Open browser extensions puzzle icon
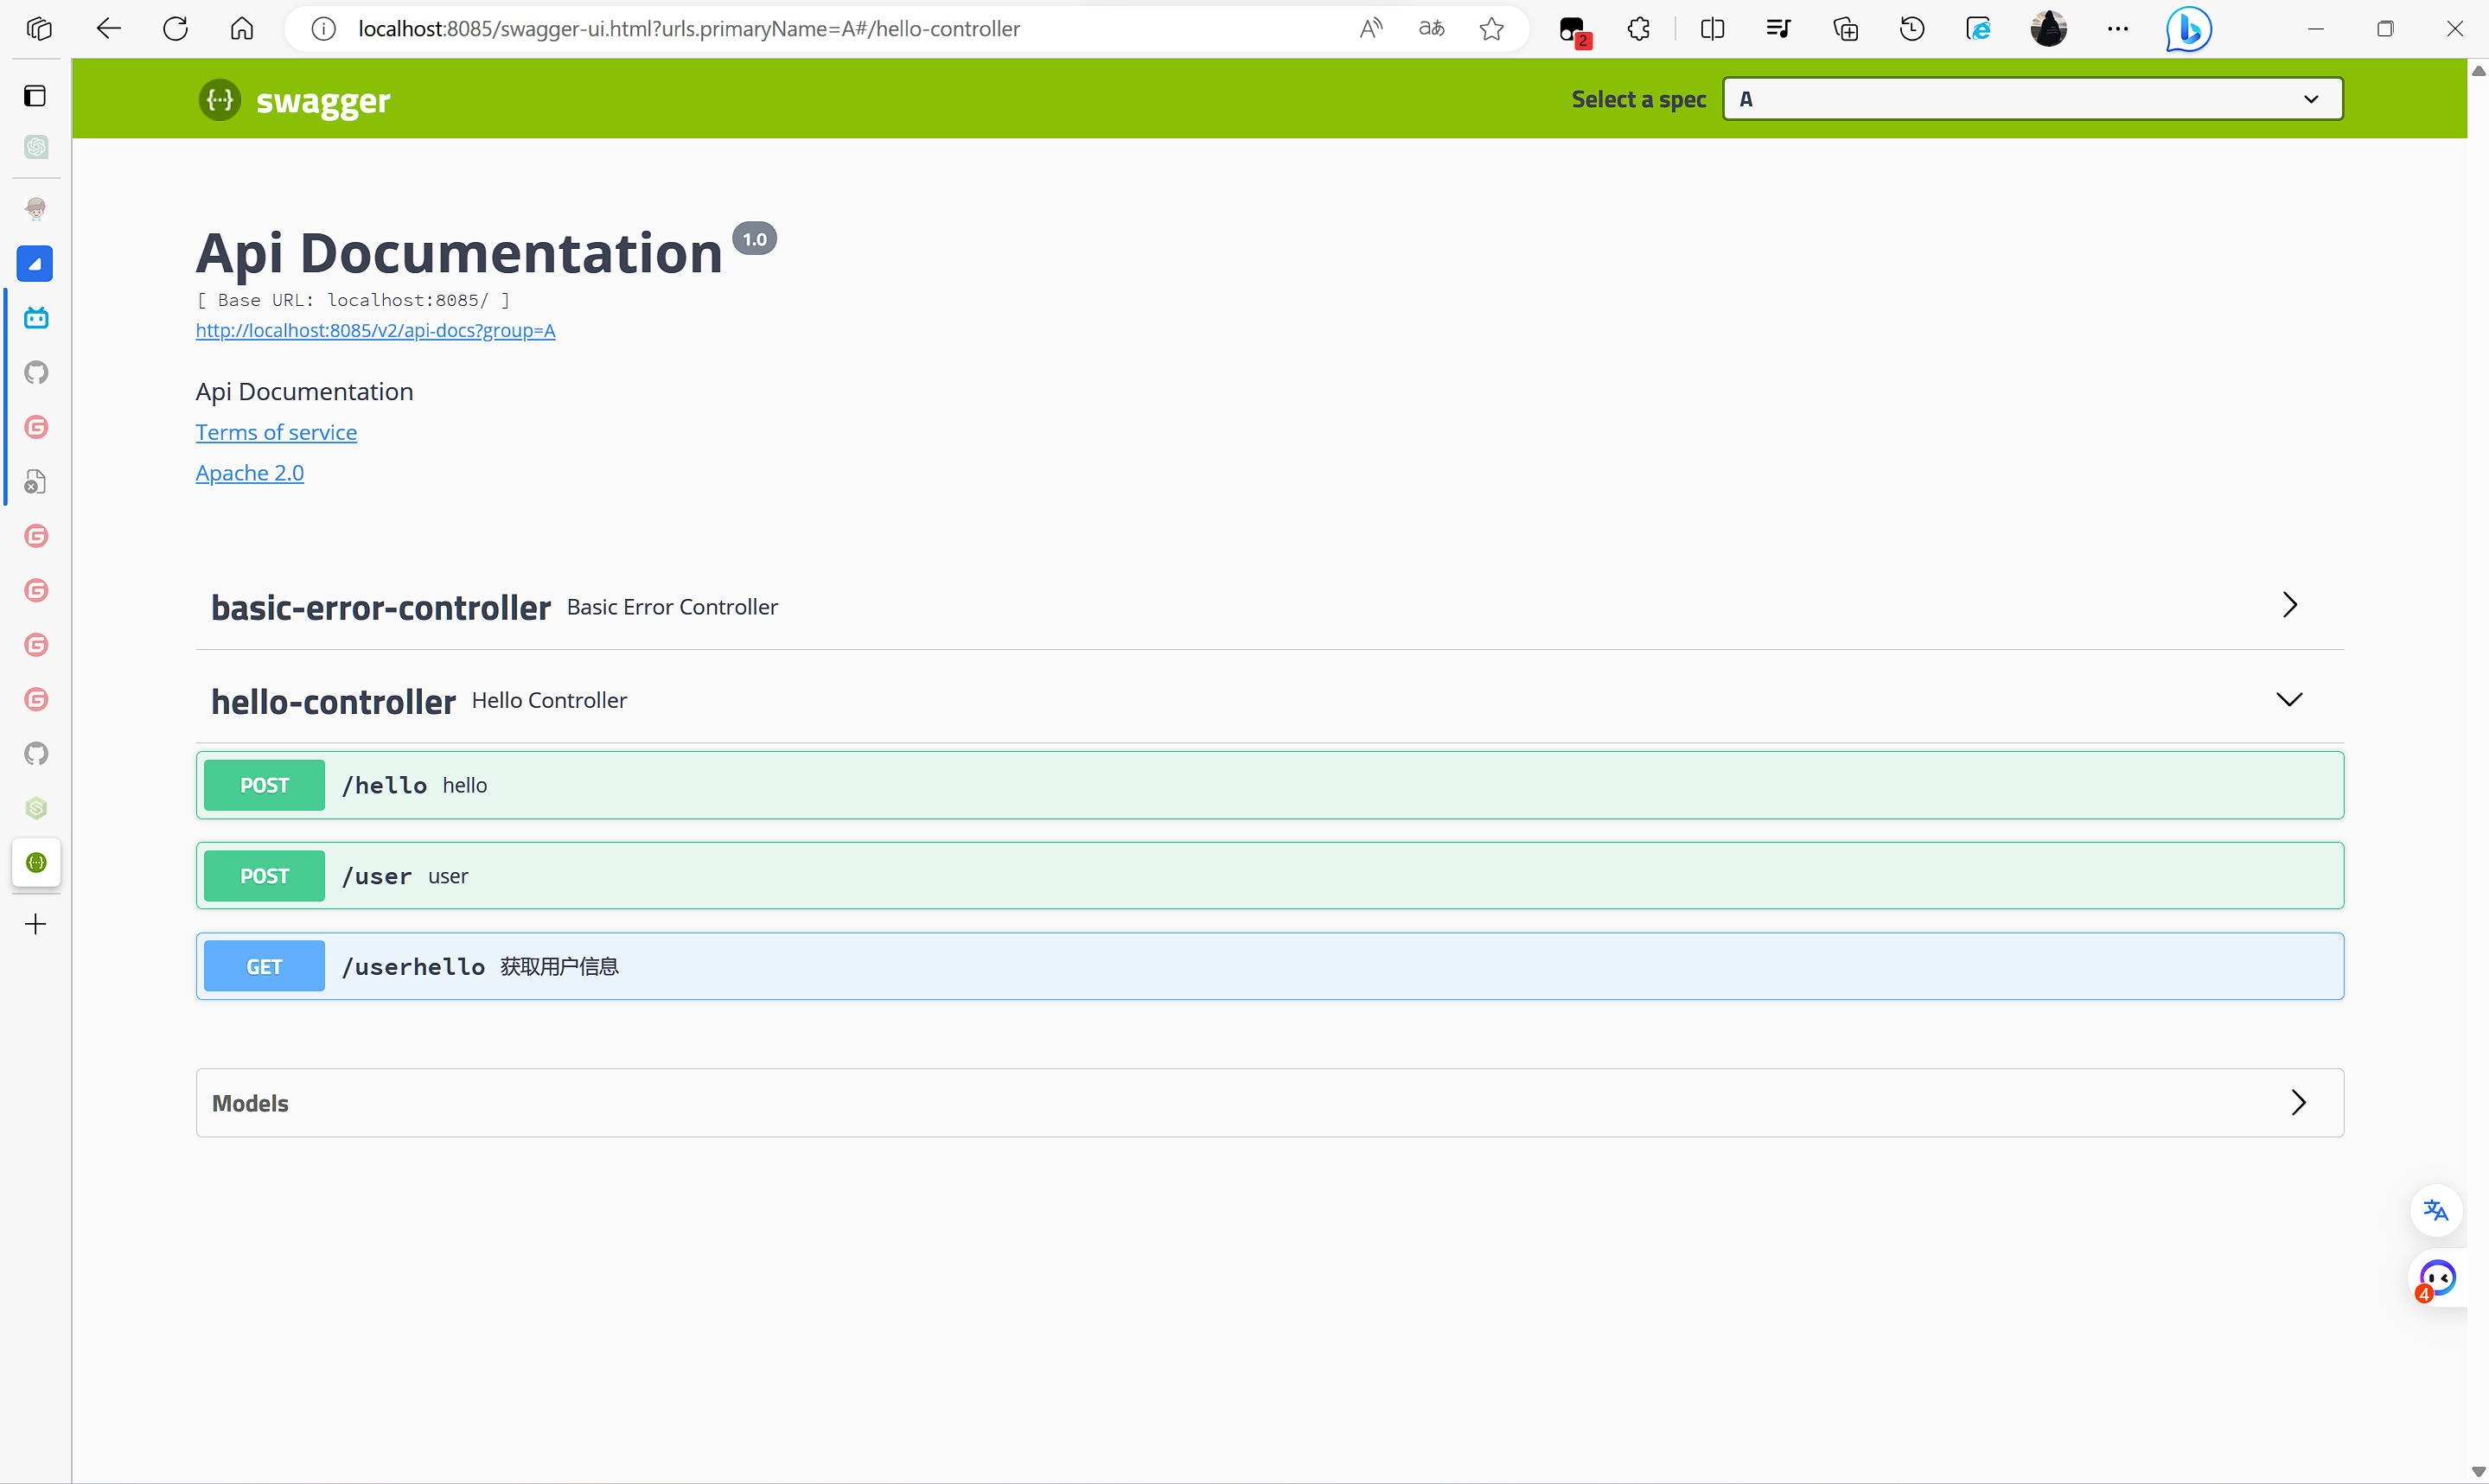Viewport: 2489px width, 1484px height. [1638, 29]
